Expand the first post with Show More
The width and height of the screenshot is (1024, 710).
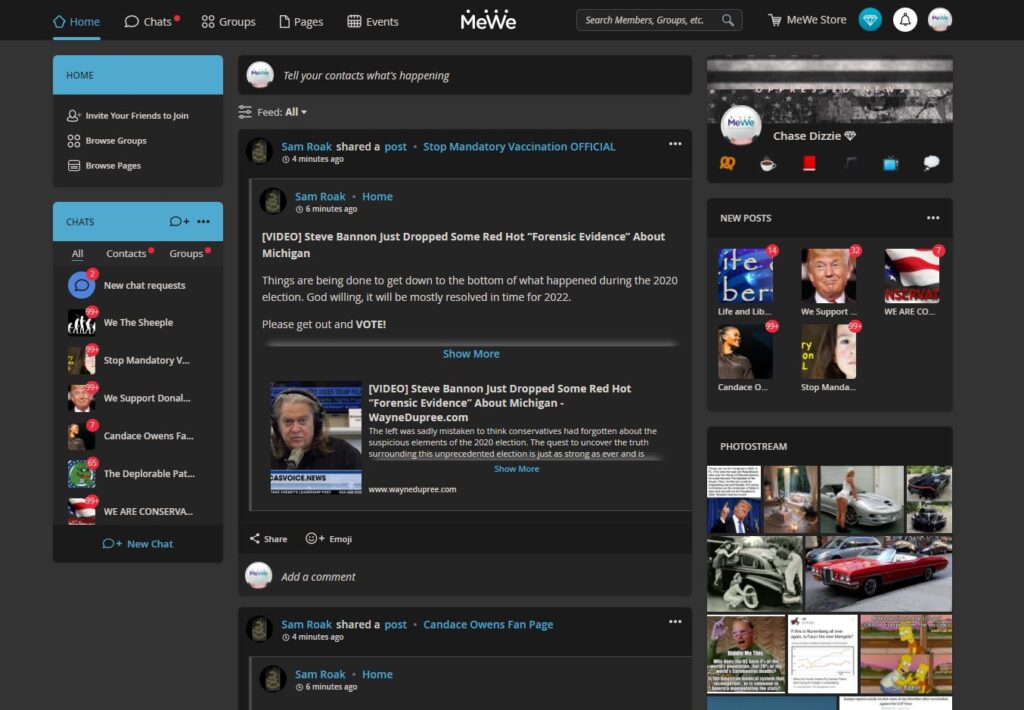tap(471, 353)
